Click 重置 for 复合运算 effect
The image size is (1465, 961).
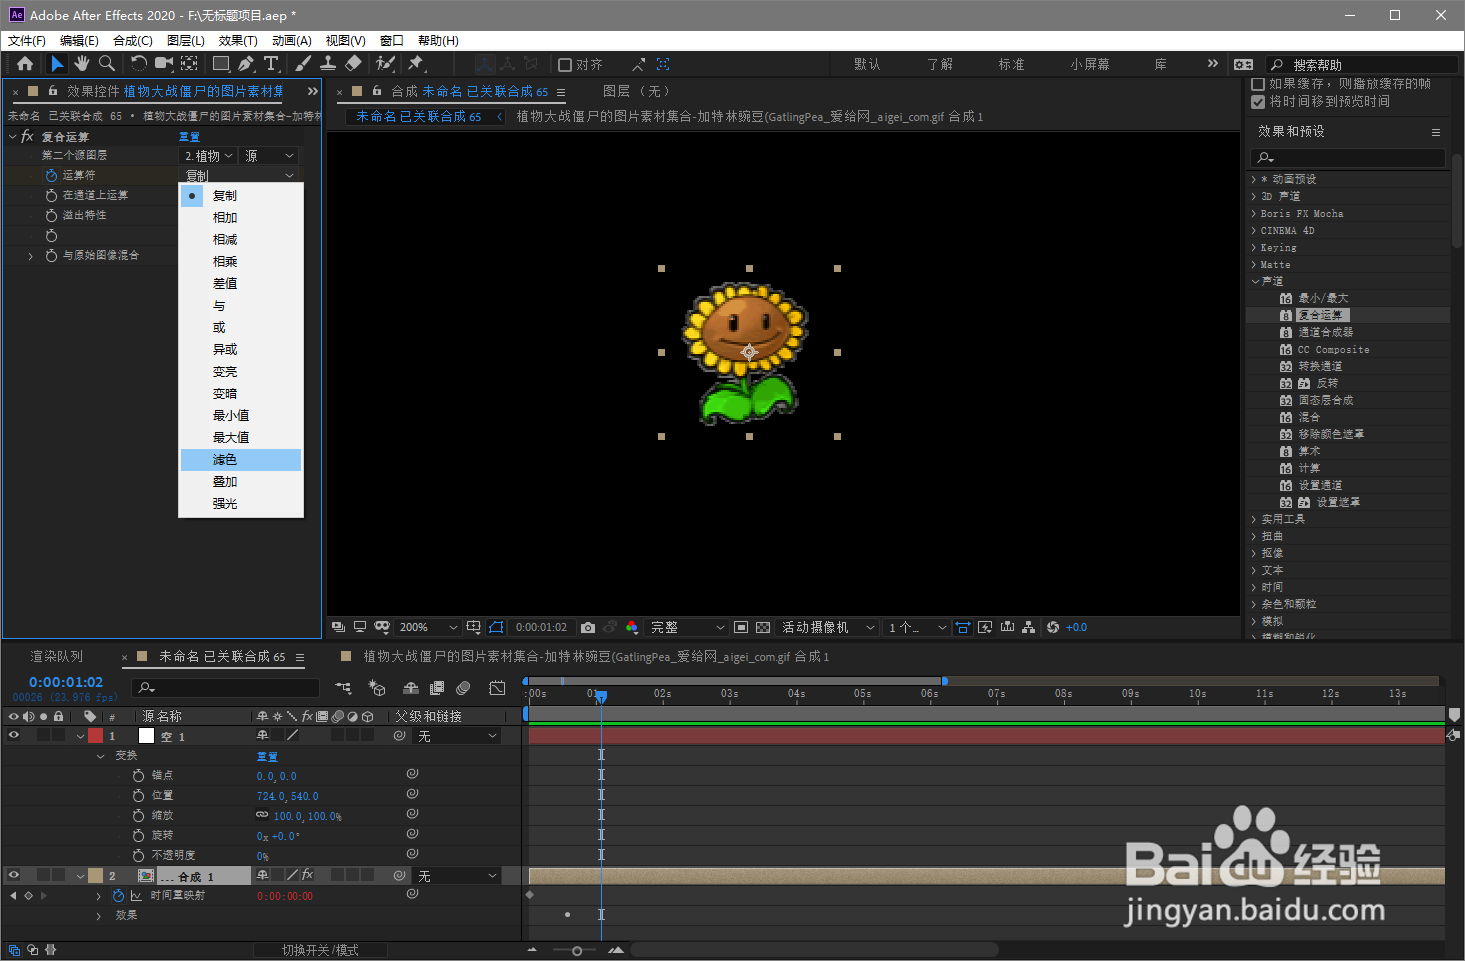point(189,137)
